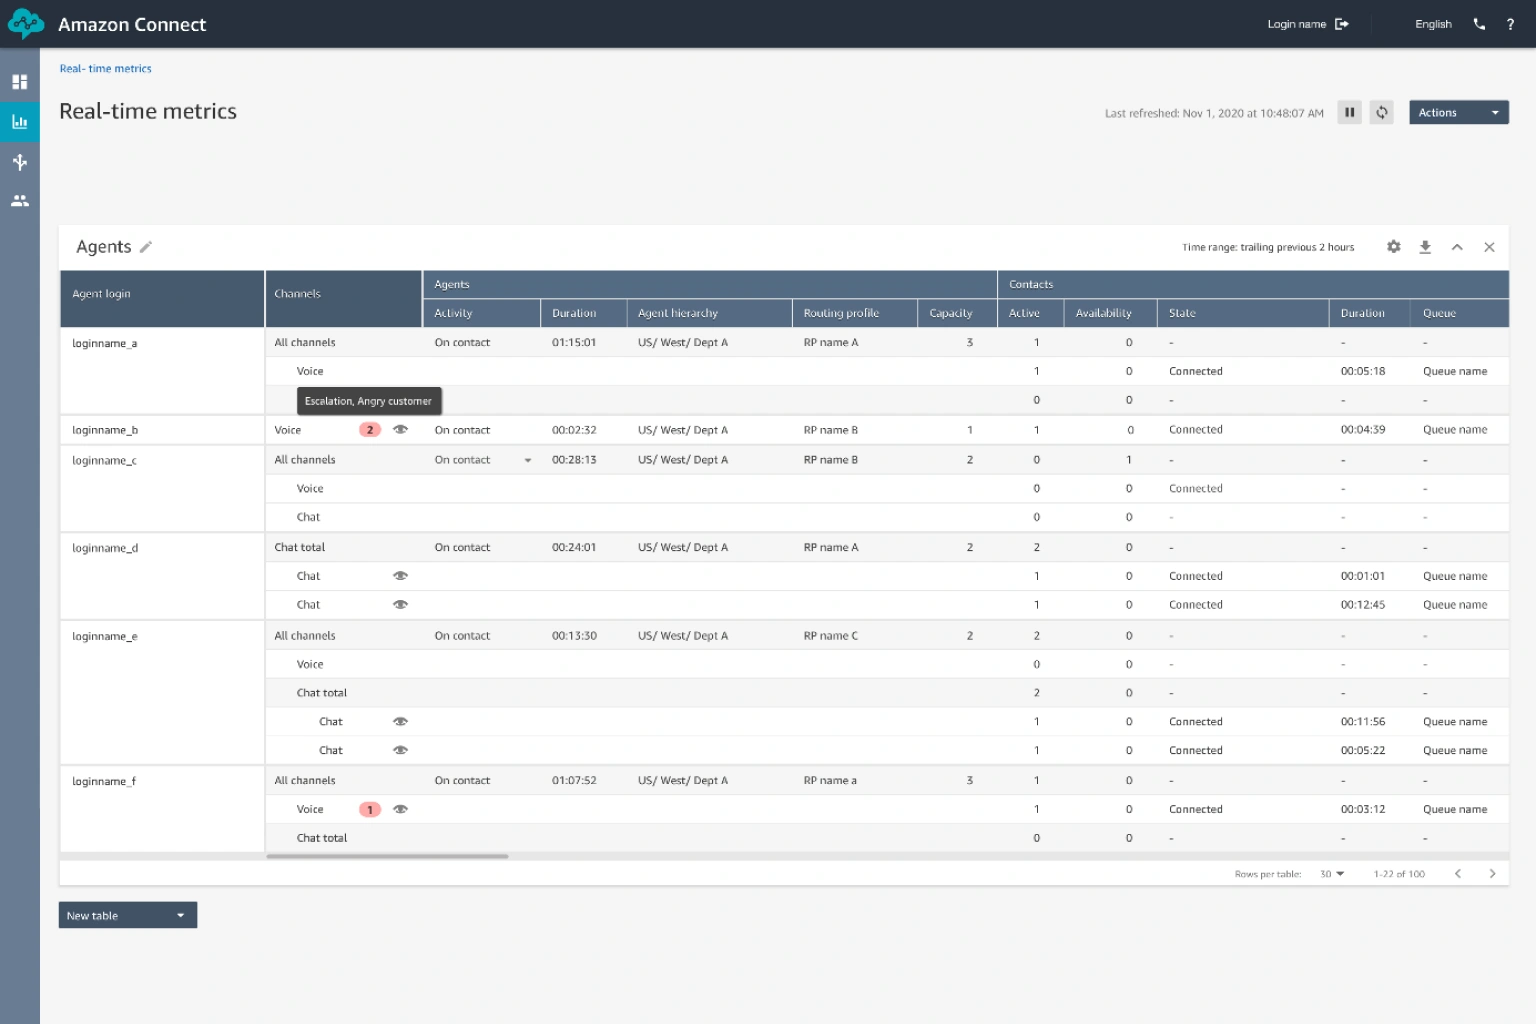
Task: Toggle eye icon on loginname_e 00:11:56 chat
Action: (x=400, y=722)
